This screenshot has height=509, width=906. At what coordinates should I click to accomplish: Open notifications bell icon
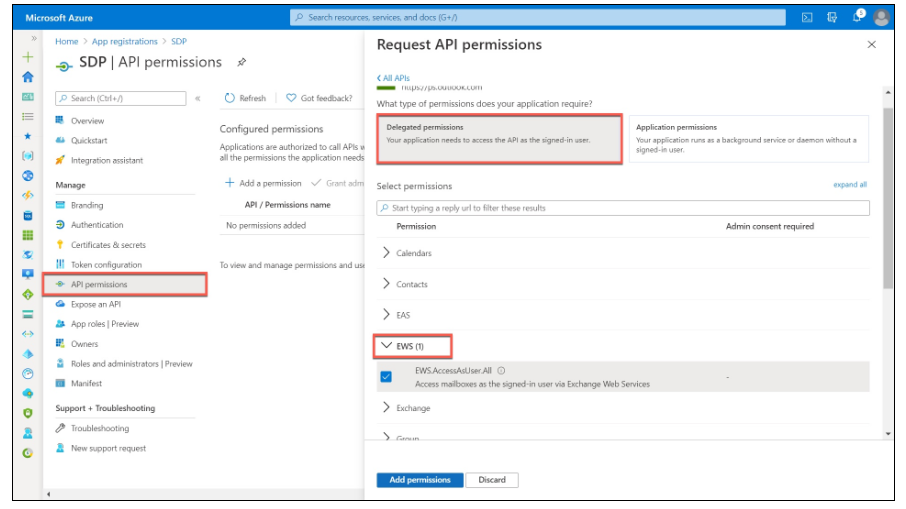click(857, 17)
